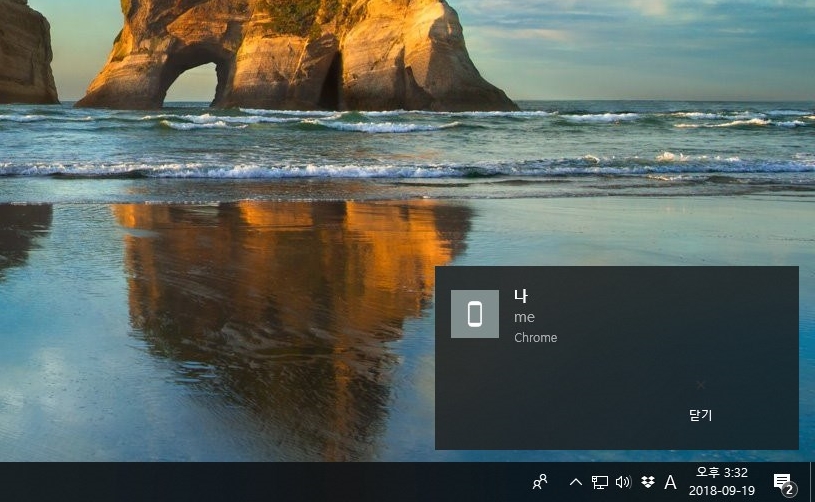
Task: Click the Show desktop strip at taskbar end
Action: click(x=812, y=482)
